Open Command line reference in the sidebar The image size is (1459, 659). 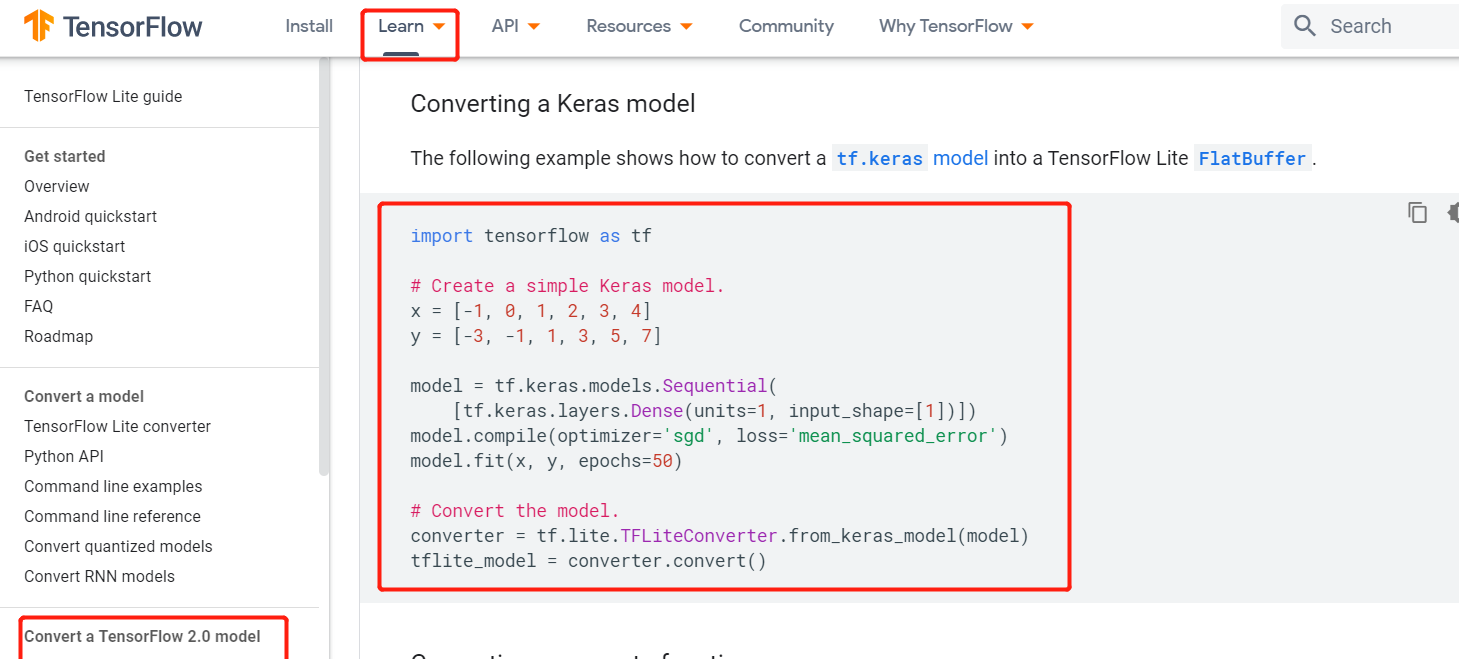[x=112, y=516]
